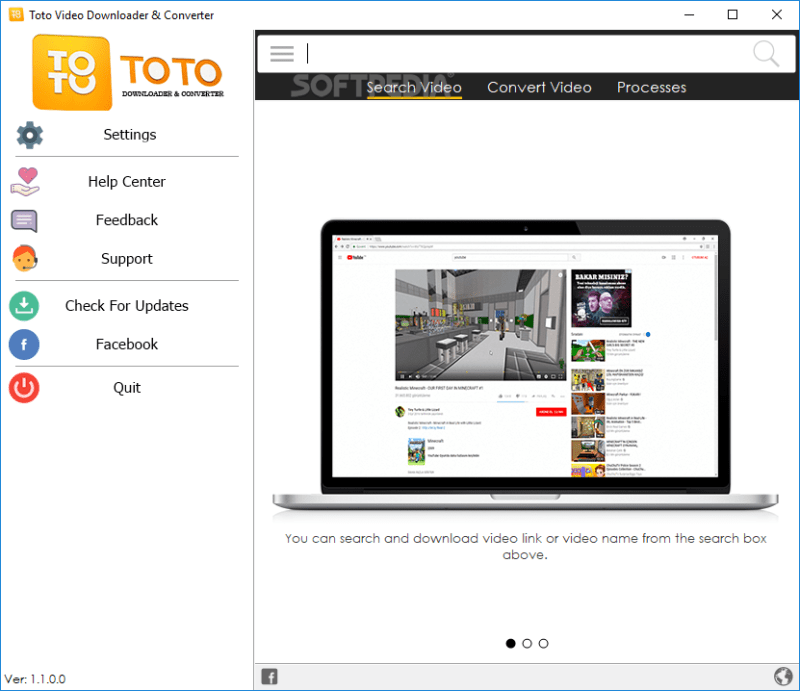Click the 'Ver: 1.1.0.0' version text

click(x=35, y=679)
